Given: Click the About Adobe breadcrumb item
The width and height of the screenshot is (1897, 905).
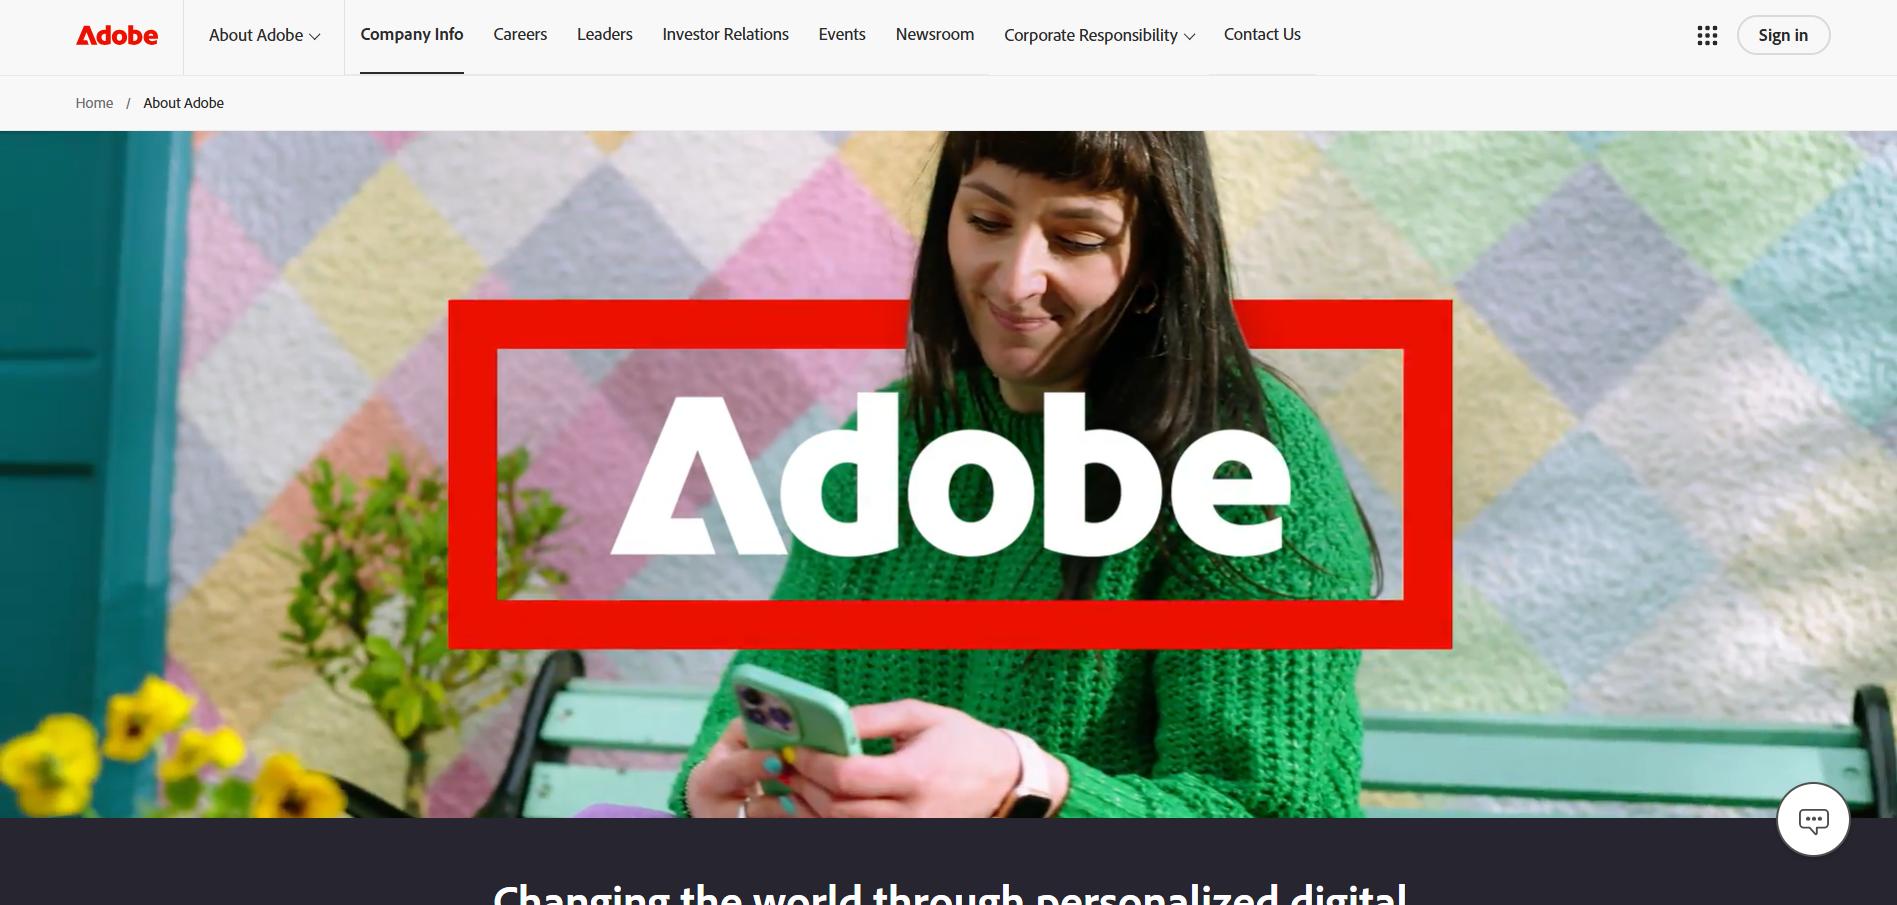Looking at the screenshot, I should click(183, 103).
